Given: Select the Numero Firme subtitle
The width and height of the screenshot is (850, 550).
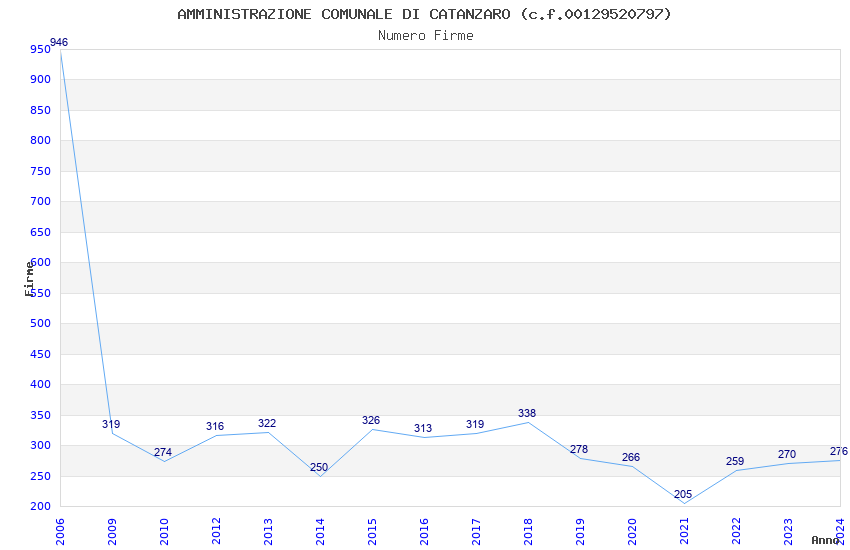Looking at the screenshot, I should pyautogui.click(x=426, y=36).
